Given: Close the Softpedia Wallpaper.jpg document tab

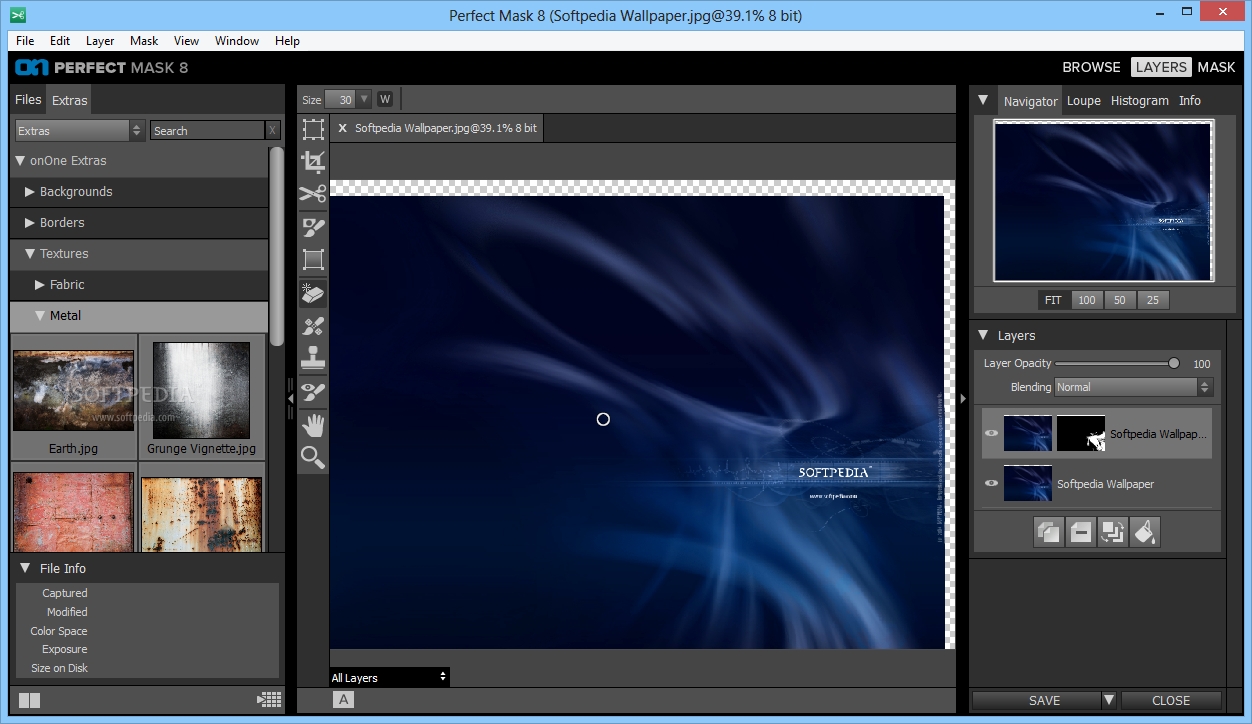Looking at the screenshot, I should 343,128.
